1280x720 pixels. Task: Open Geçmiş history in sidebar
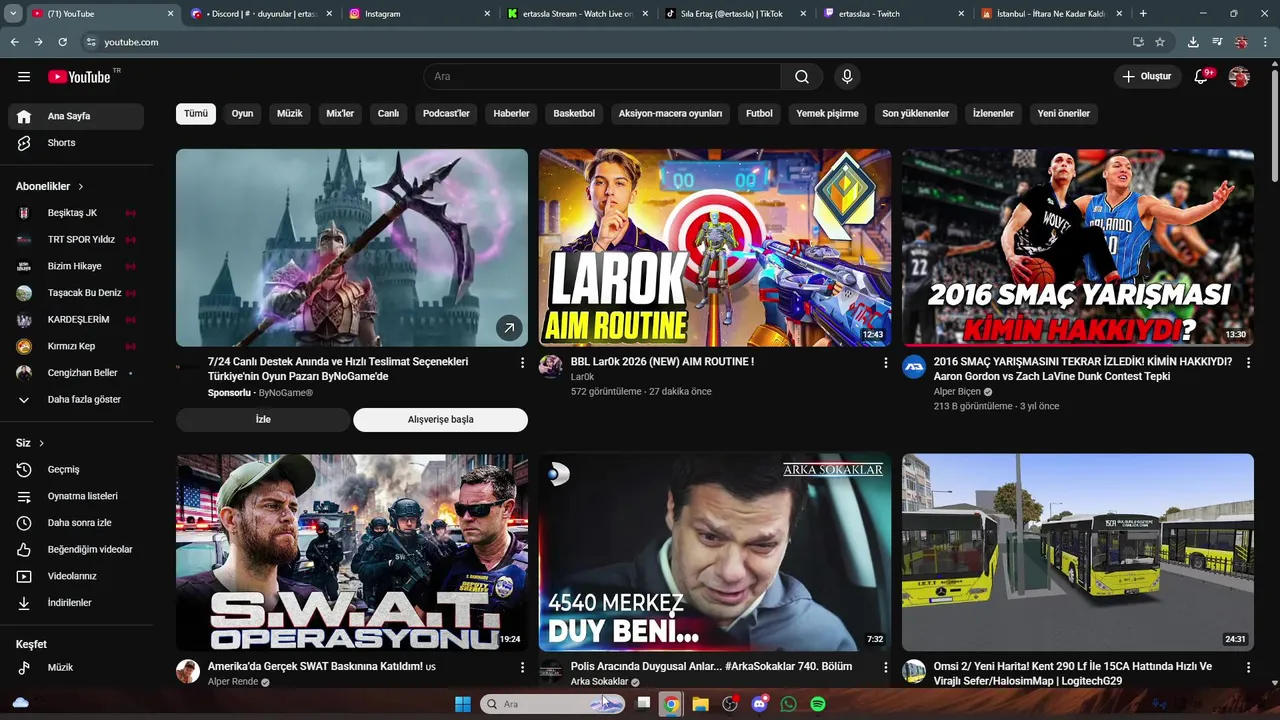tap(76, 470)
